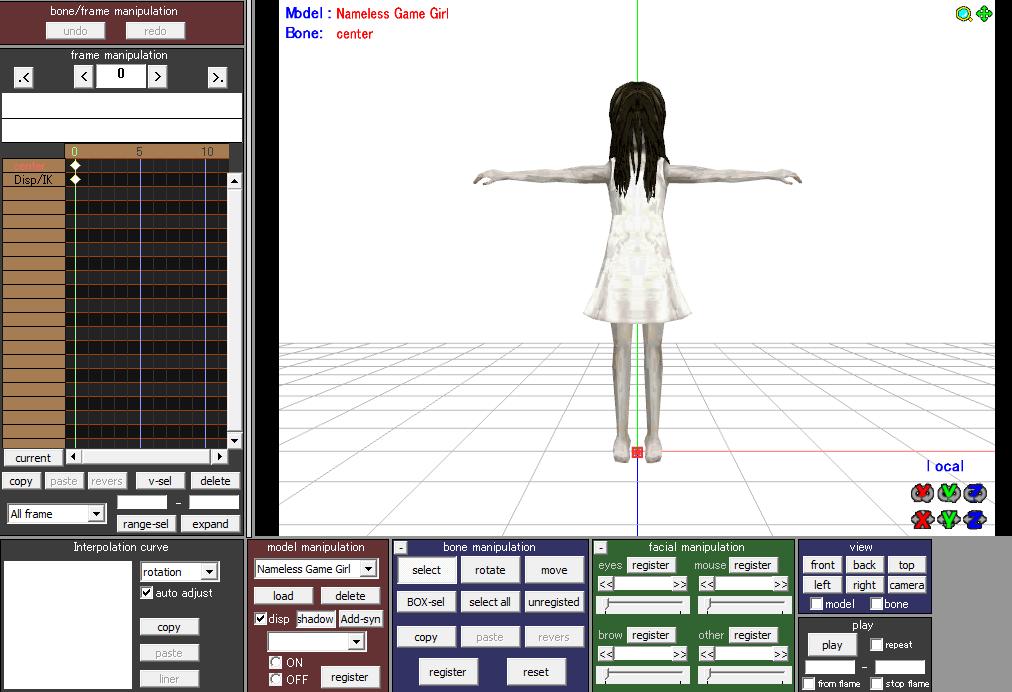Switch to the front view

coord(821,564)
